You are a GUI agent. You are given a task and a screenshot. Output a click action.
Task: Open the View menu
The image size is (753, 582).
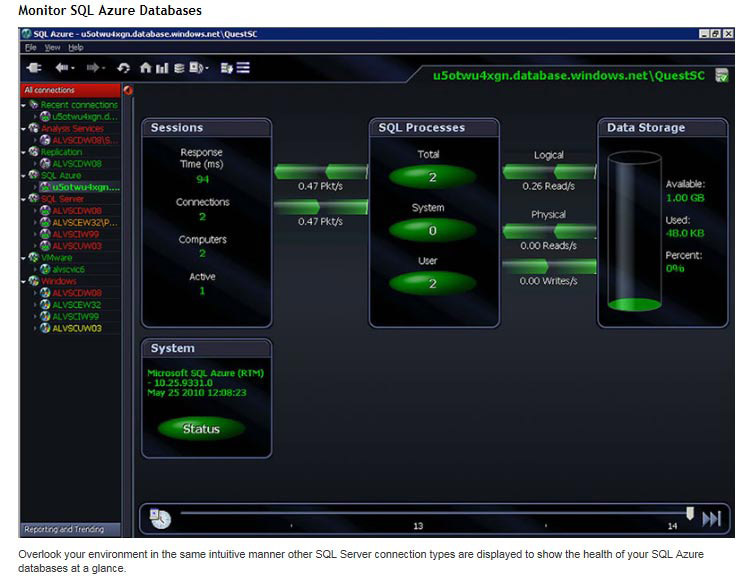(52, 48)
